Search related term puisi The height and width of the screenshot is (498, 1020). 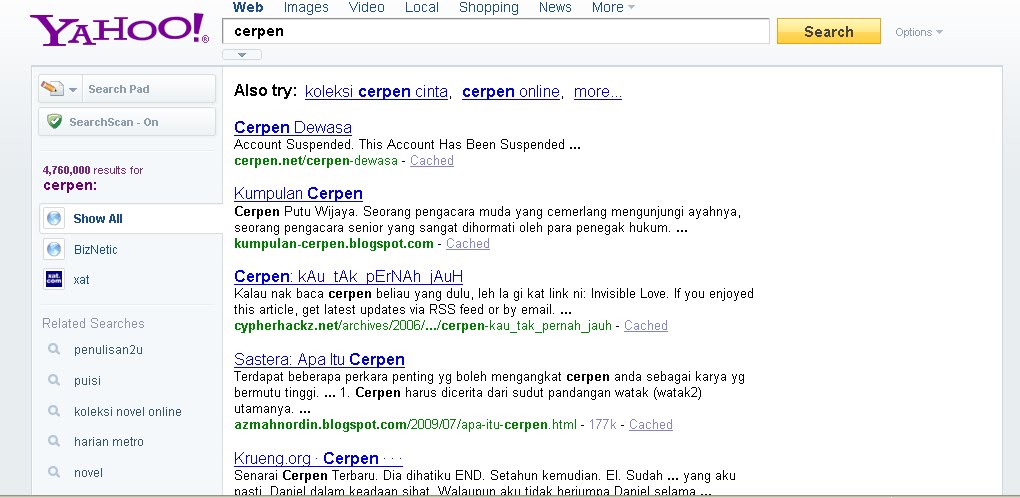87,381
